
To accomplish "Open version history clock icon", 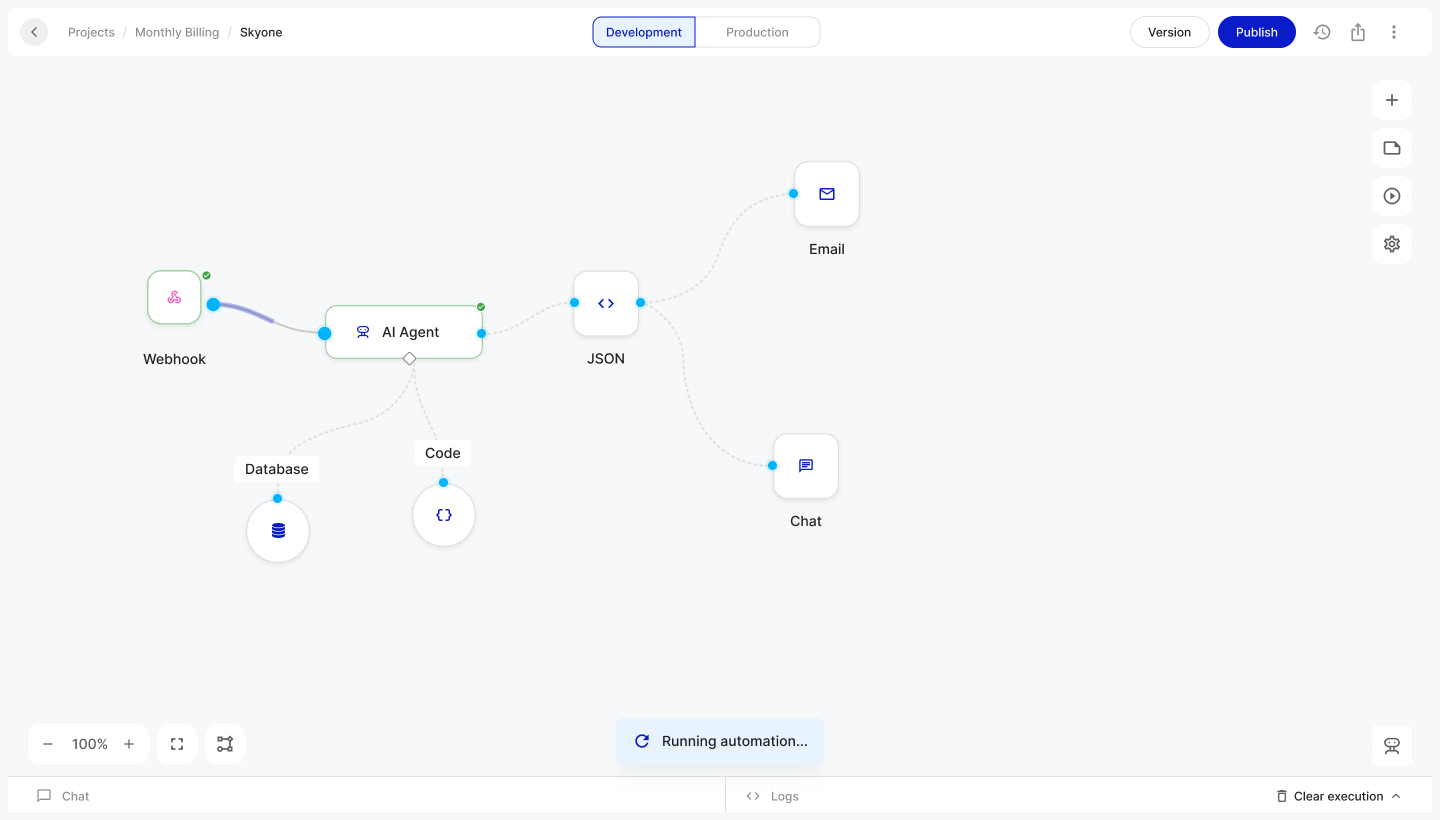I will [x=1322, y=32].
